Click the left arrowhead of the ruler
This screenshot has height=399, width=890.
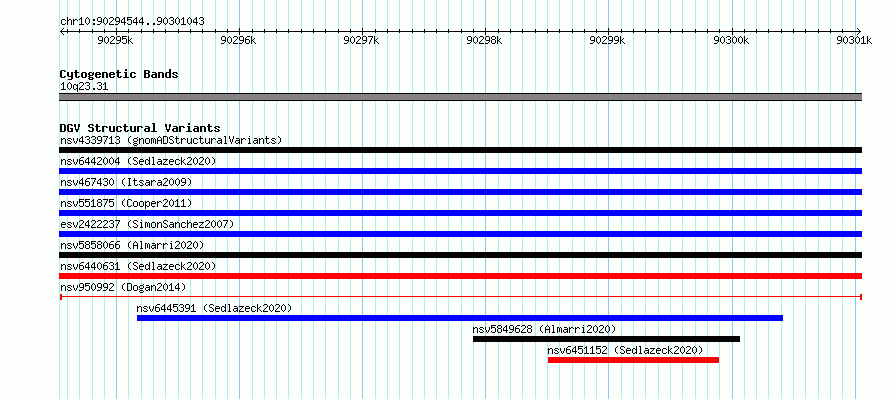click(62, 31)
